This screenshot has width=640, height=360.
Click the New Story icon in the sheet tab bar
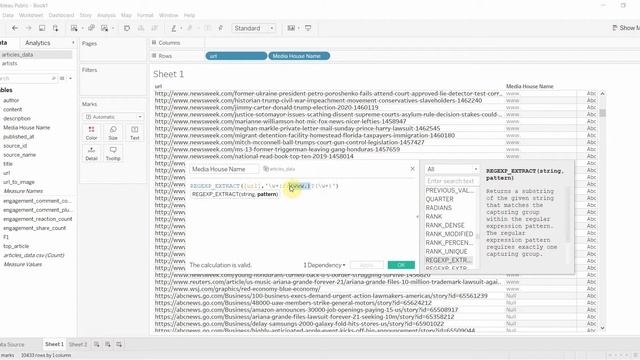pos(119,344)
